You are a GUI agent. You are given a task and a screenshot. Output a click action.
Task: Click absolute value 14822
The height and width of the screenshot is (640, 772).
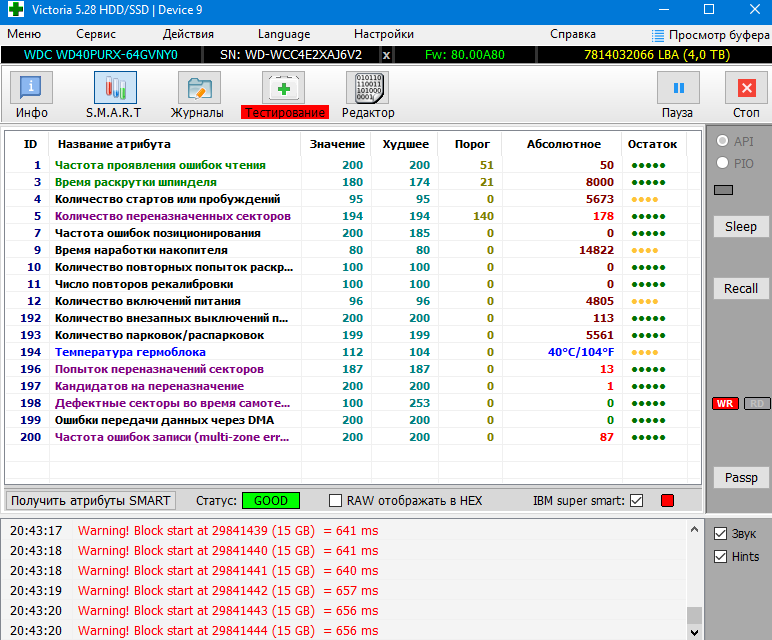coord(596,250)
